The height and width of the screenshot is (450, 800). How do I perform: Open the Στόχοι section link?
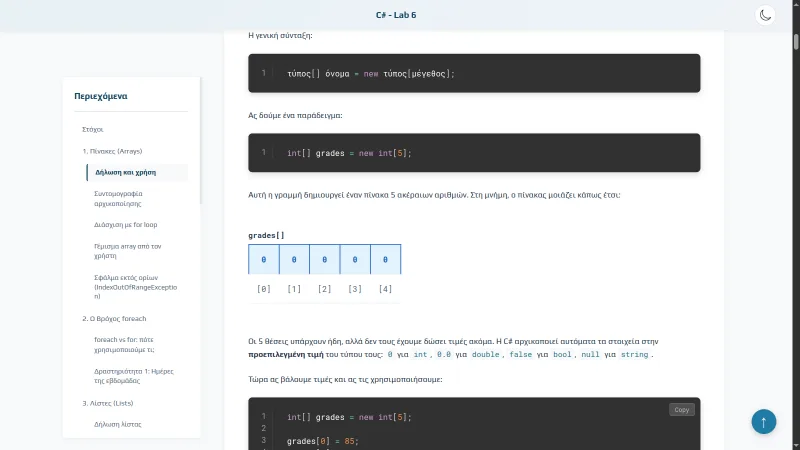[x=93, y=130]
